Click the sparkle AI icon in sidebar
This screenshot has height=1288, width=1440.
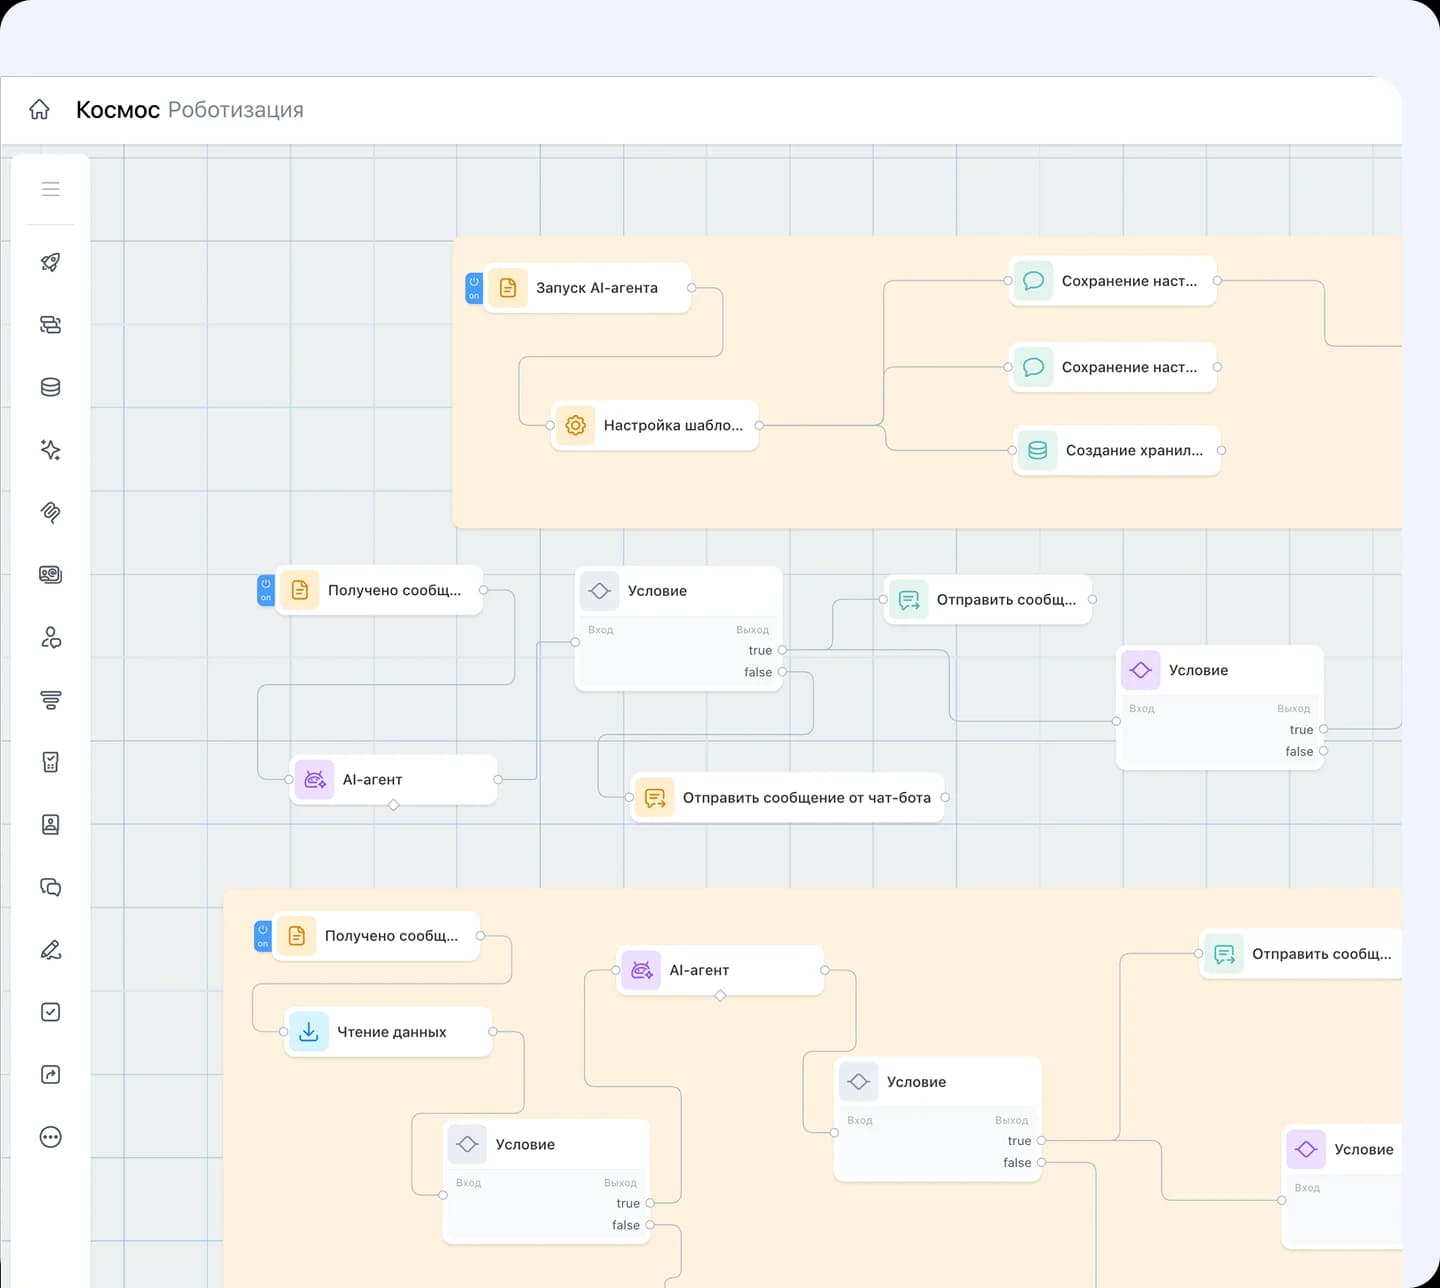pos(50,450)
